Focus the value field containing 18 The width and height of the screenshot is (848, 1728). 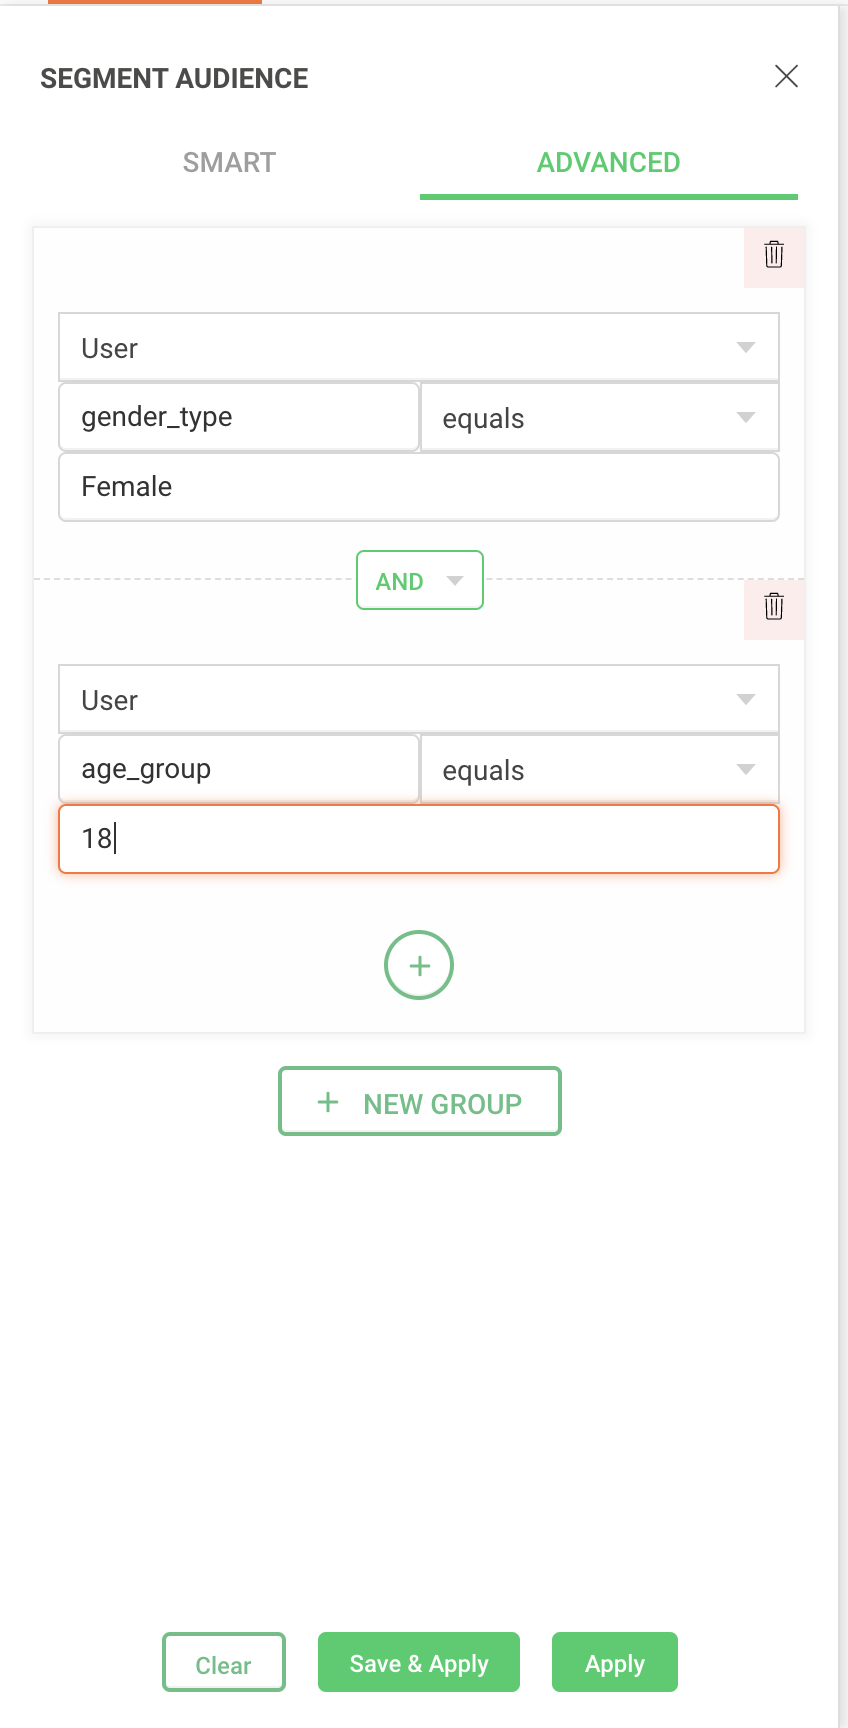point(418,839)
